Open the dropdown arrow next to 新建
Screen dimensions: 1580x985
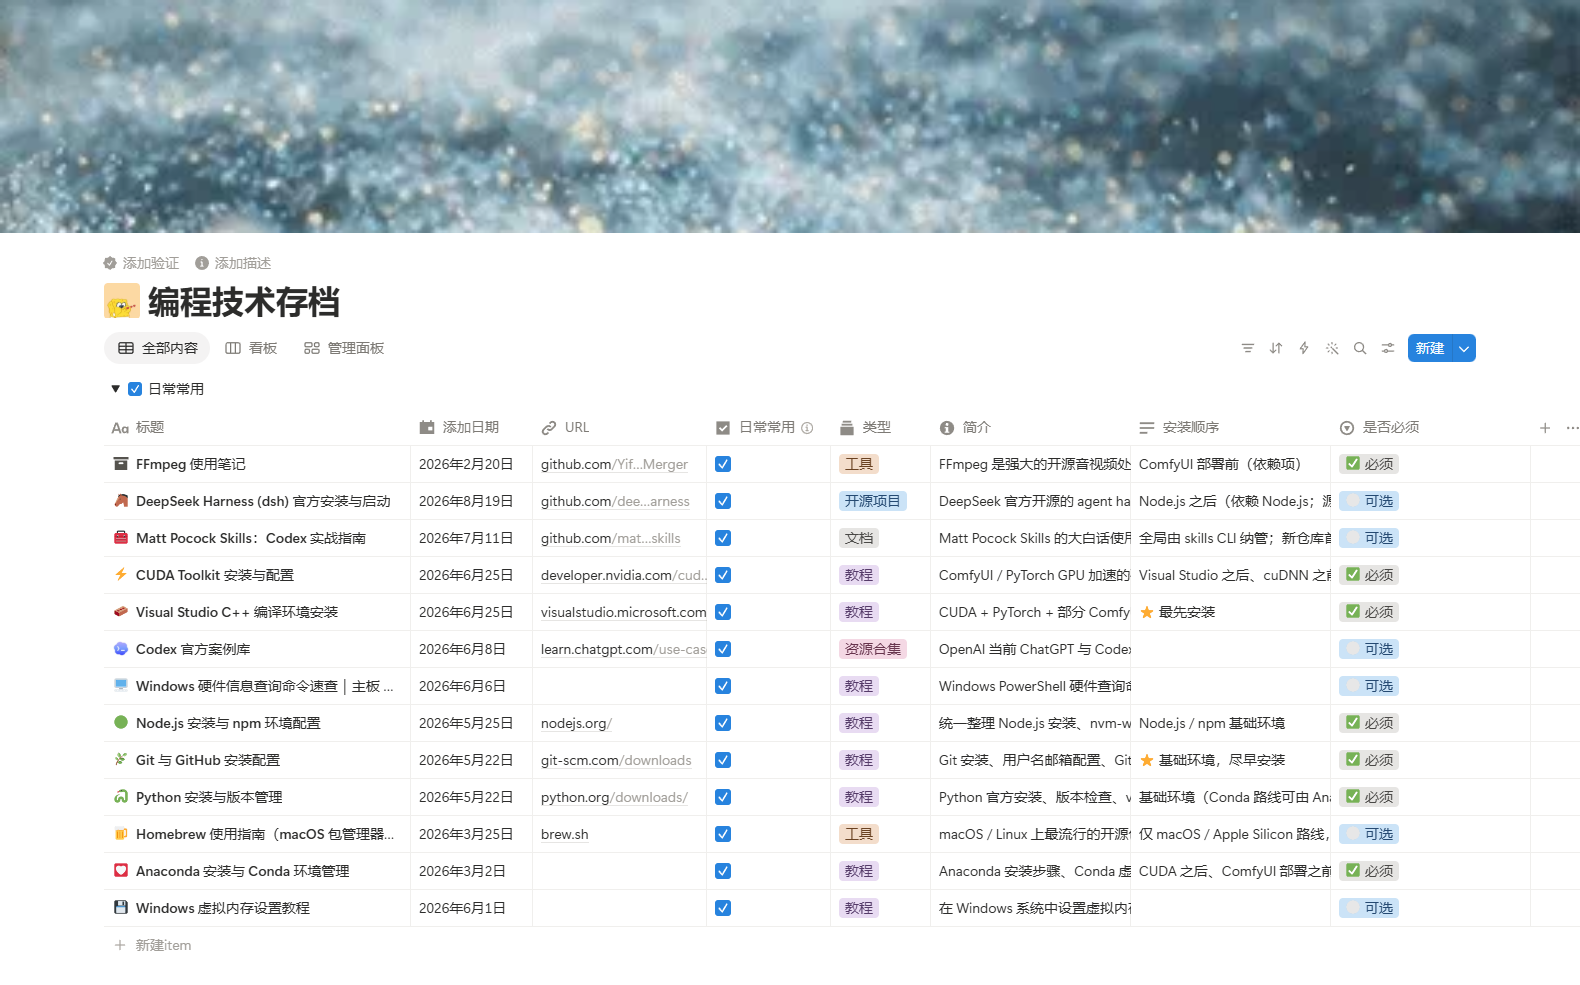[1464, 348]
